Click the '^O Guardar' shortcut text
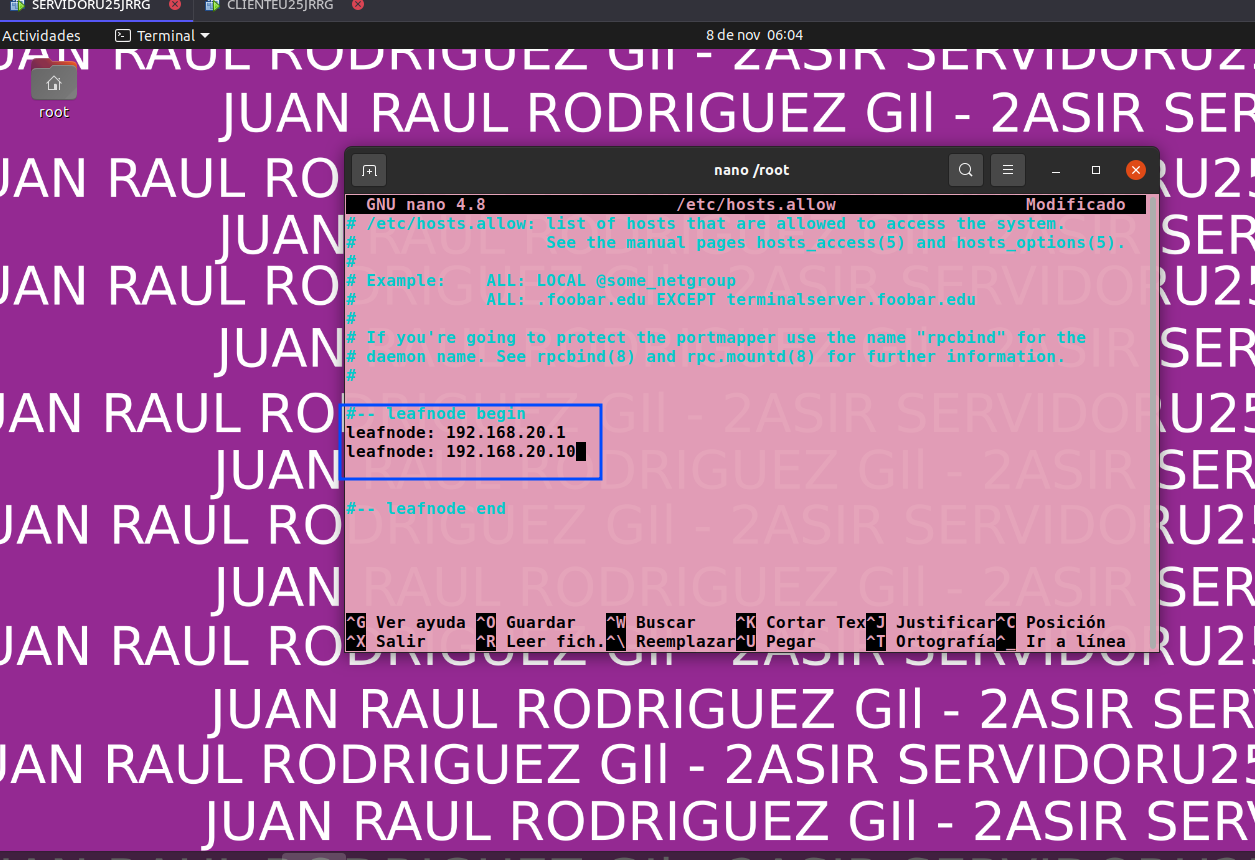Image resolution: width=1255 pixels, height=860 pixels. pyautogui.click(x=526, y=623)
